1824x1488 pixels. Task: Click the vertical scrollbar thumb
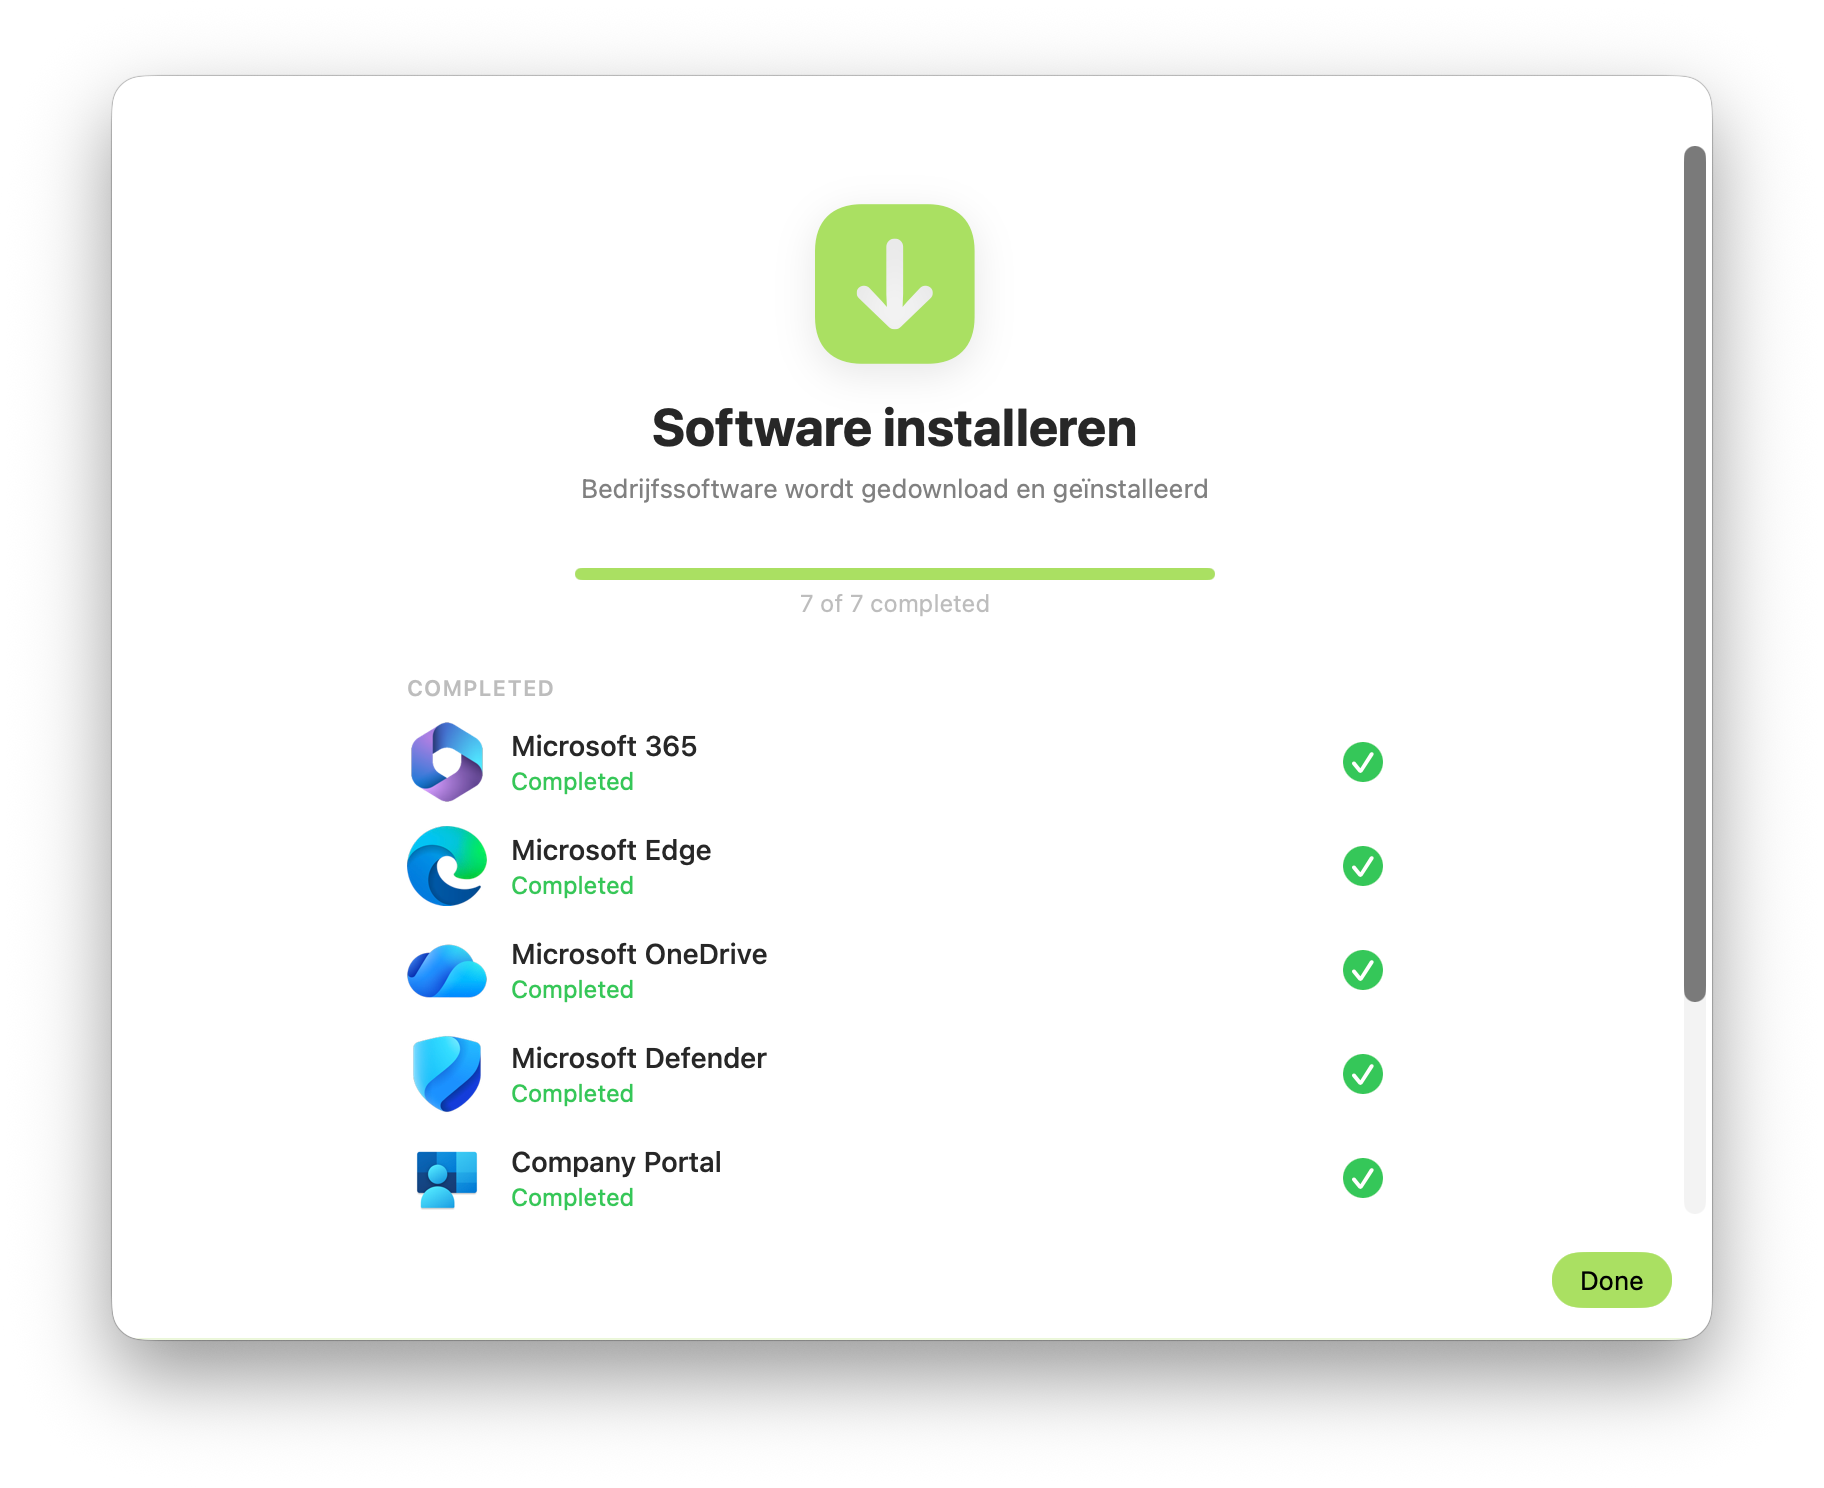tap(1694, 574)
